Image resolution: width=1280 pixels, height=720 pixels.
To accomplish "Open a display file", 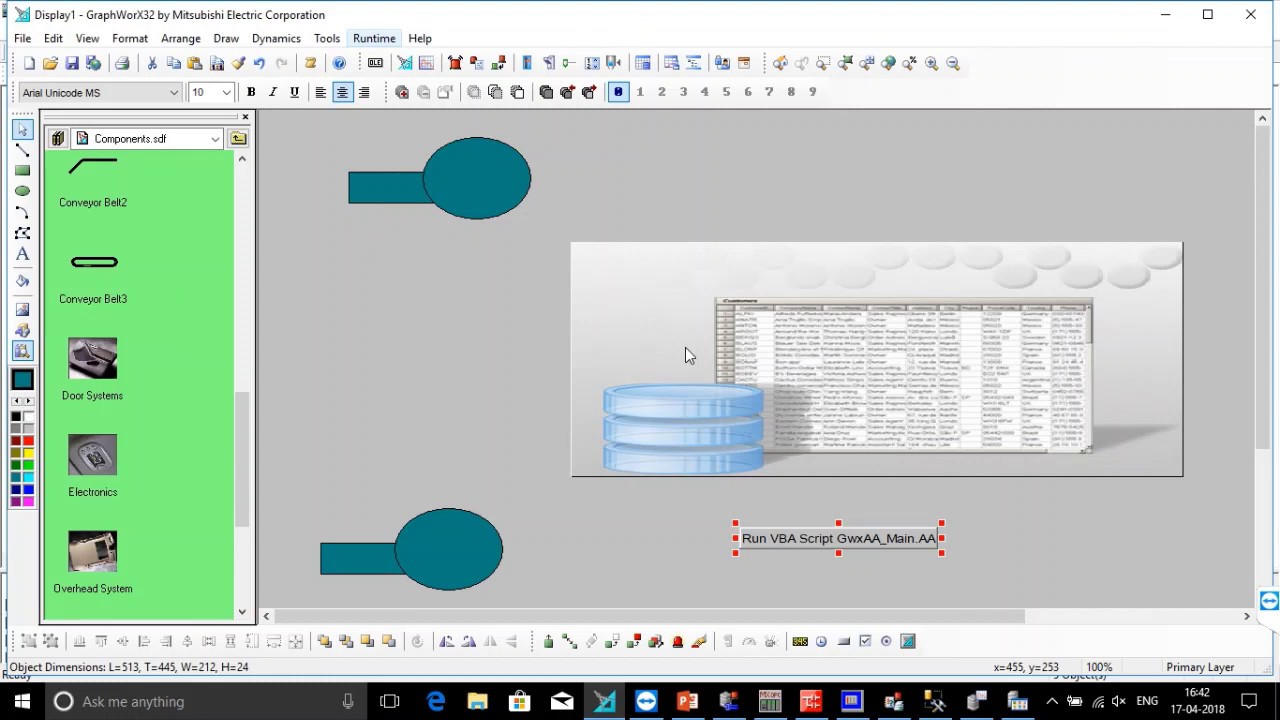I will (x=50, y=63).
